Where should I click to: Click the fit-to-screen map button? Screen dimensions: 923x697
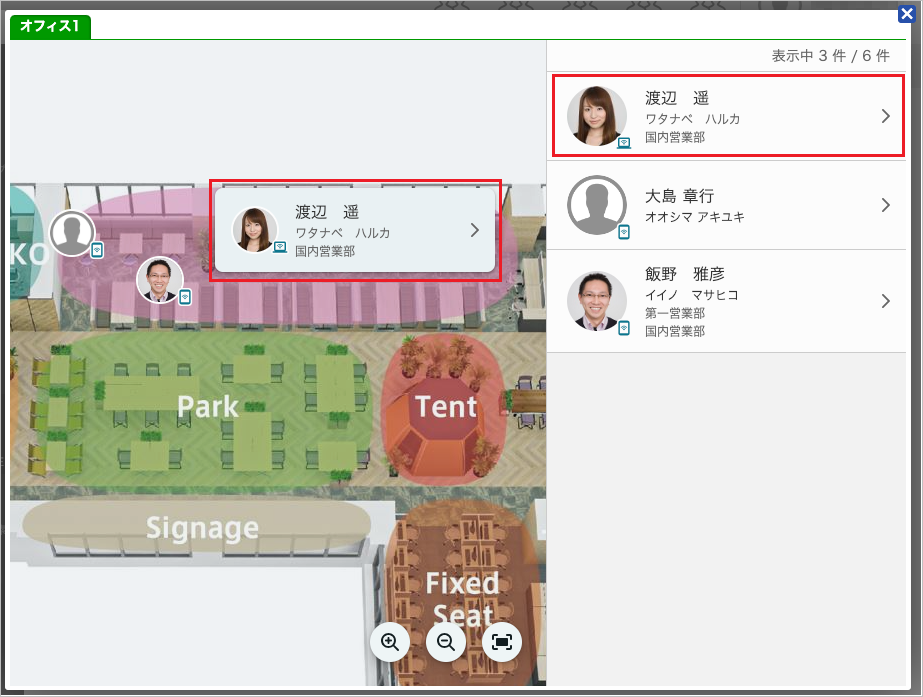502,642
